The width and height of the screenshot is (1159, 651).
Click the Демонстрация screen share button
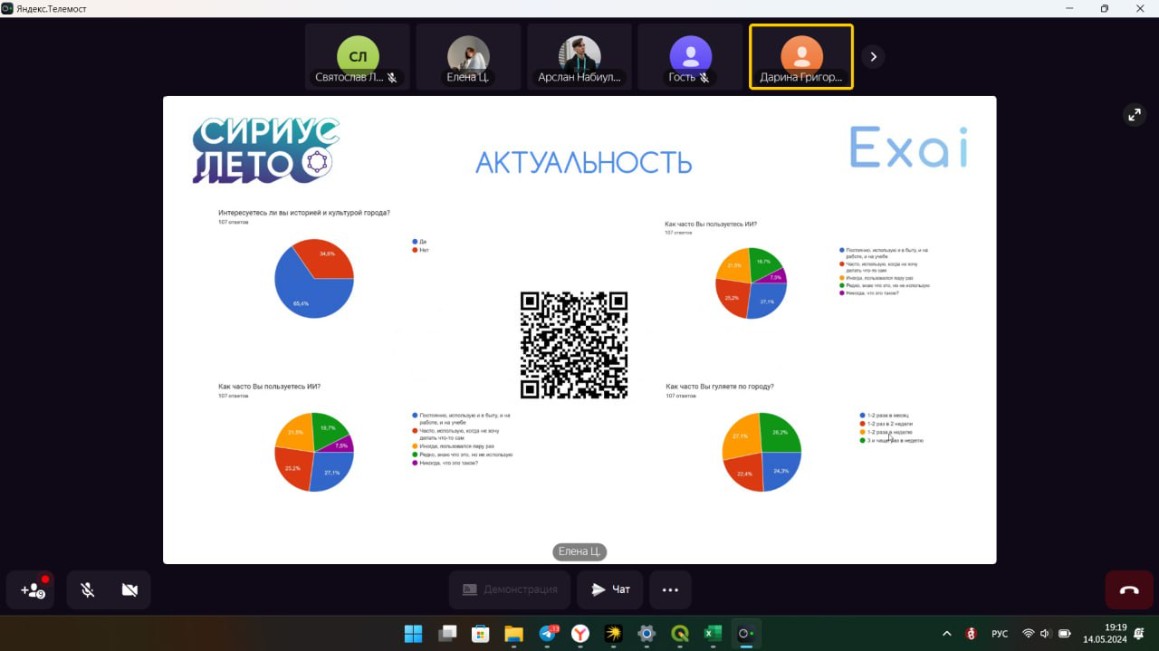pos(509,590)
